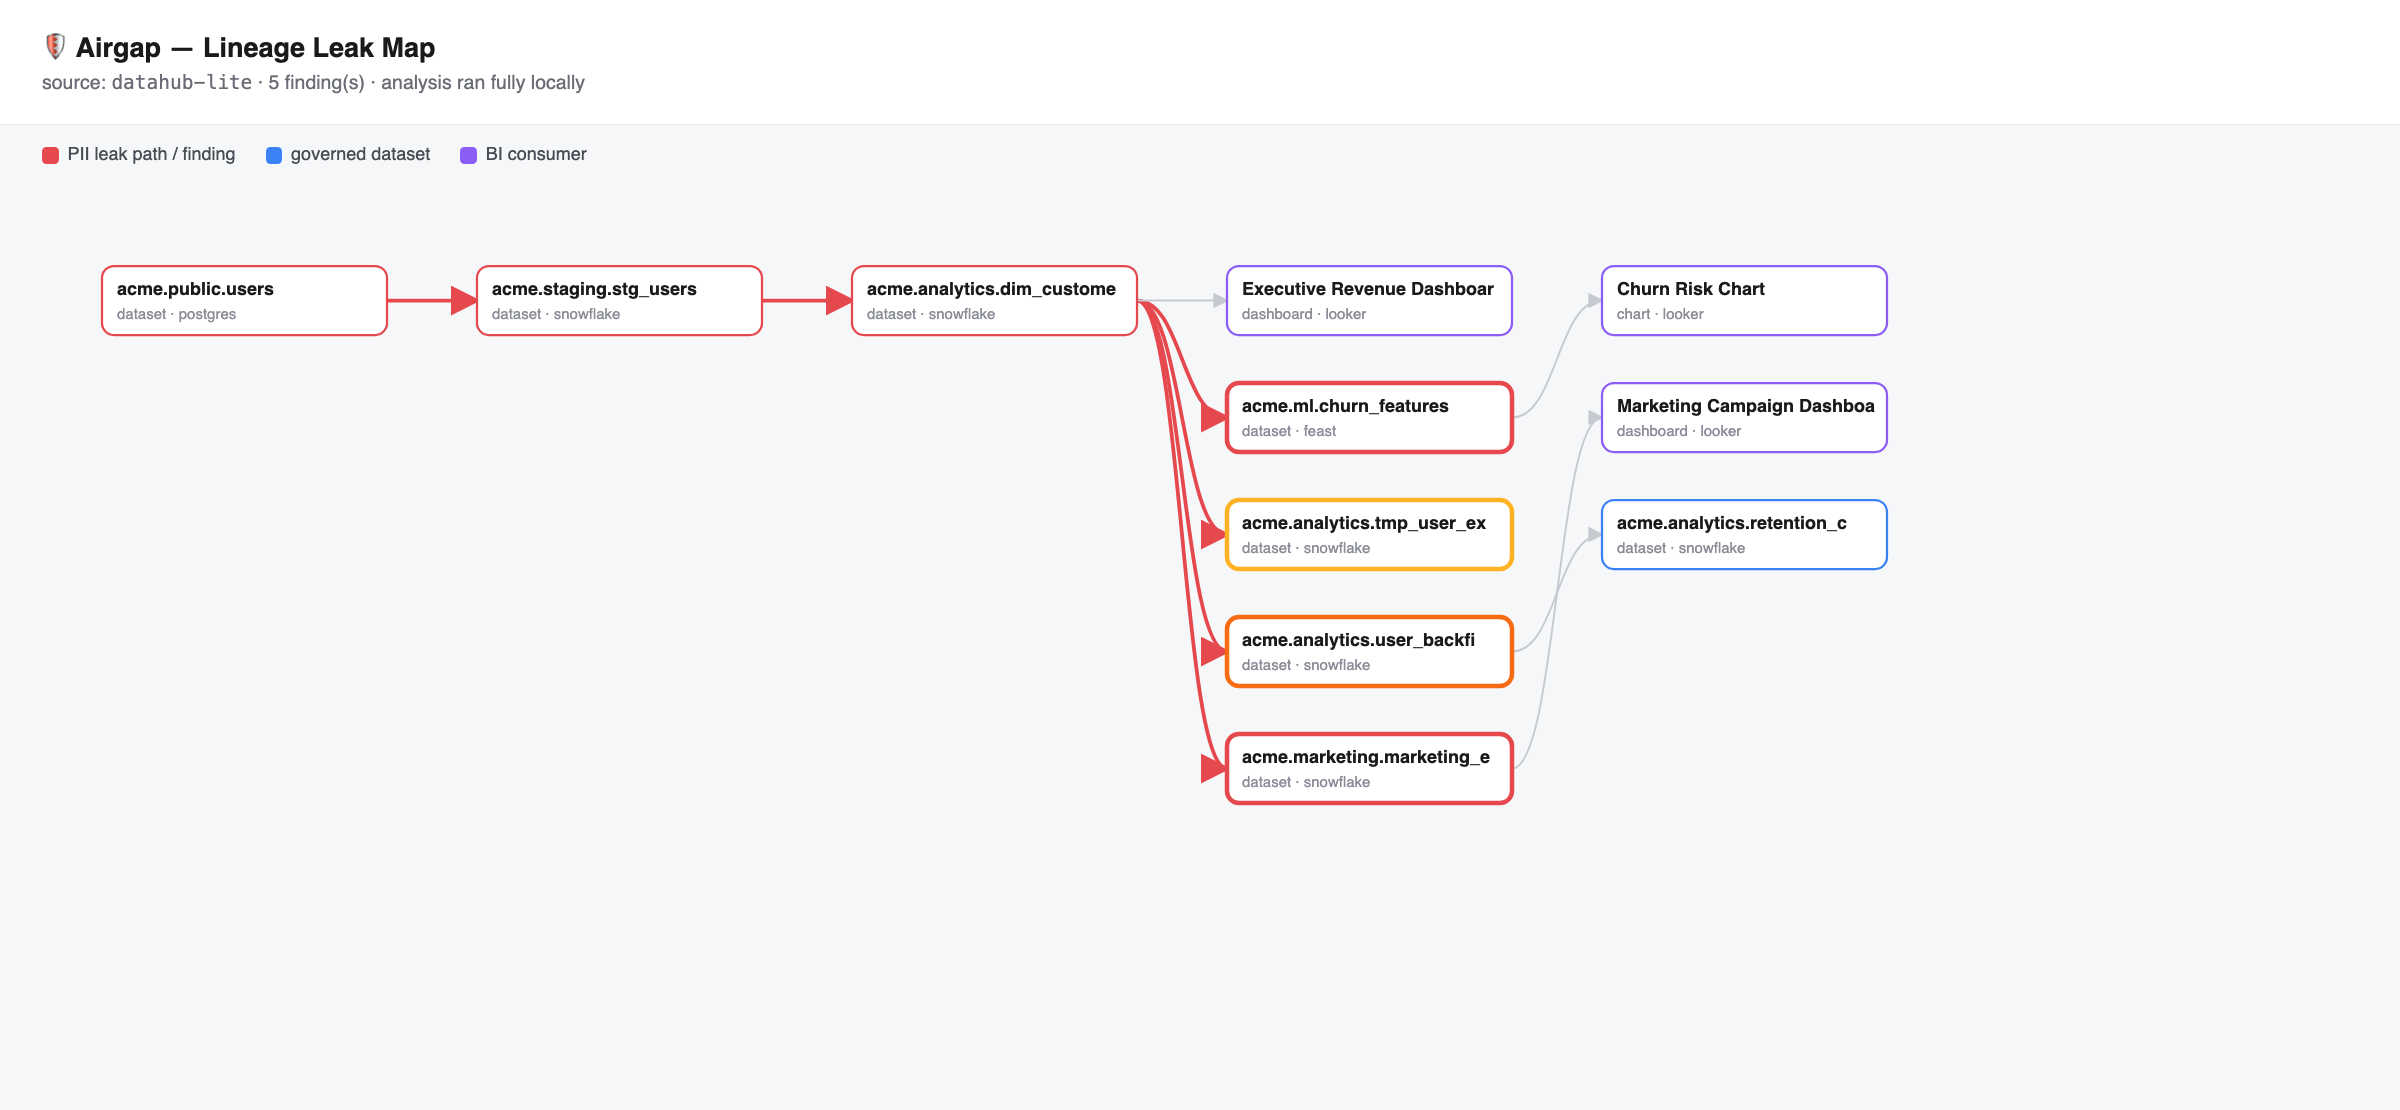This screenshot has width=2400, height=1110.
Task: Click the 'BI consumer' legend label
Action: tap(536, 154)
